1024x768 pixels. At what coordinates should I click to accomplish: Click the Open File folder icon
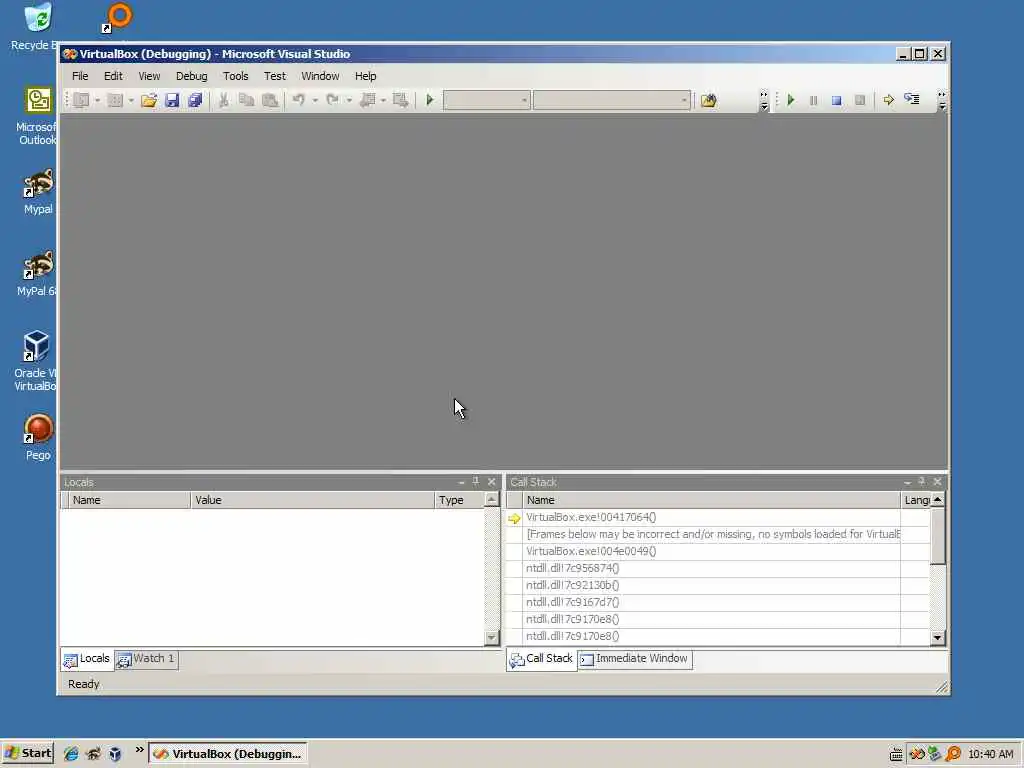(149, 101)
